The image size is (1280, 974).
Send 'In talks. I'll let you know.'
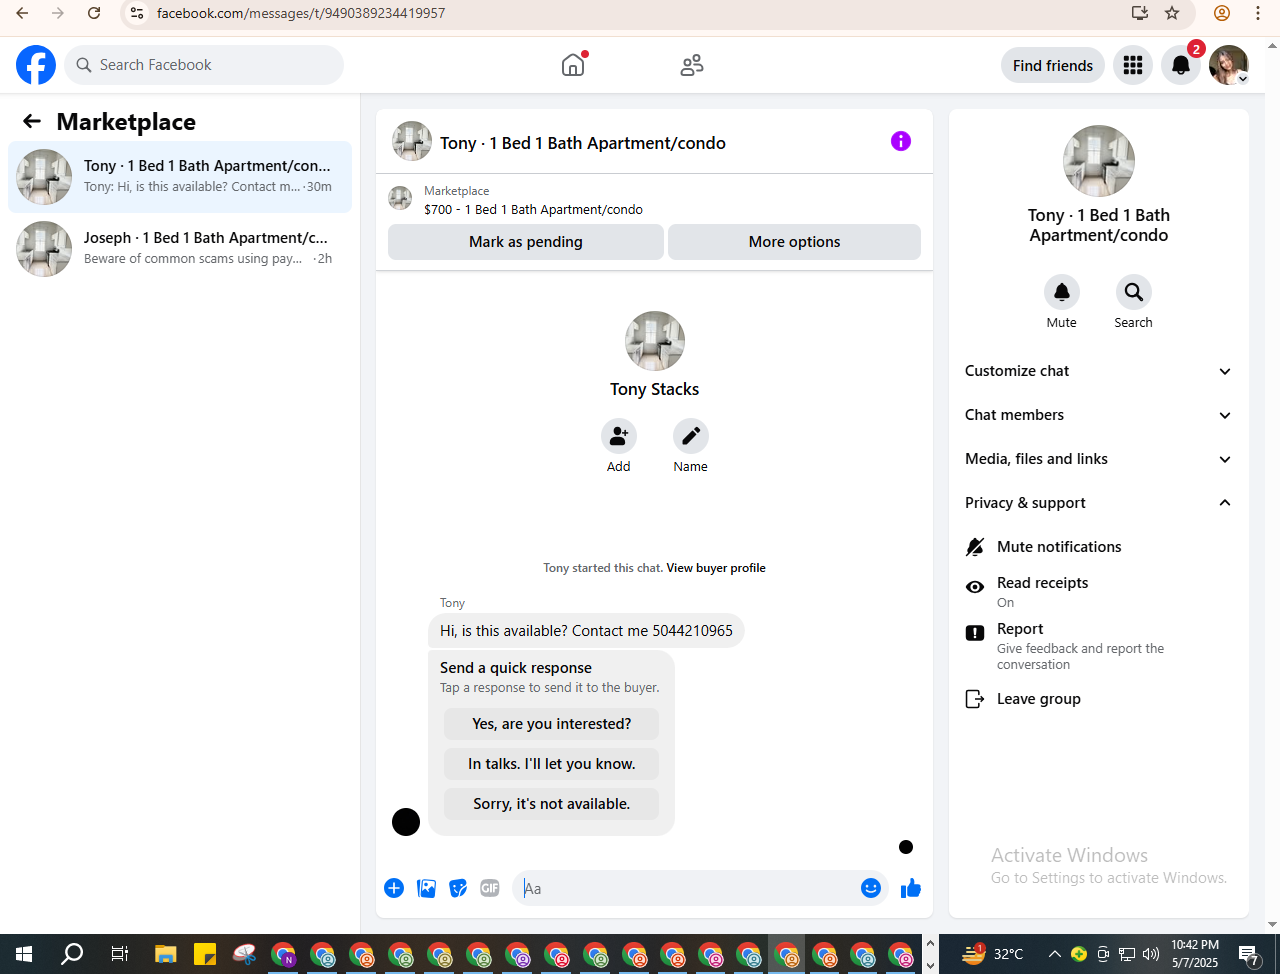tap(552, 764)
